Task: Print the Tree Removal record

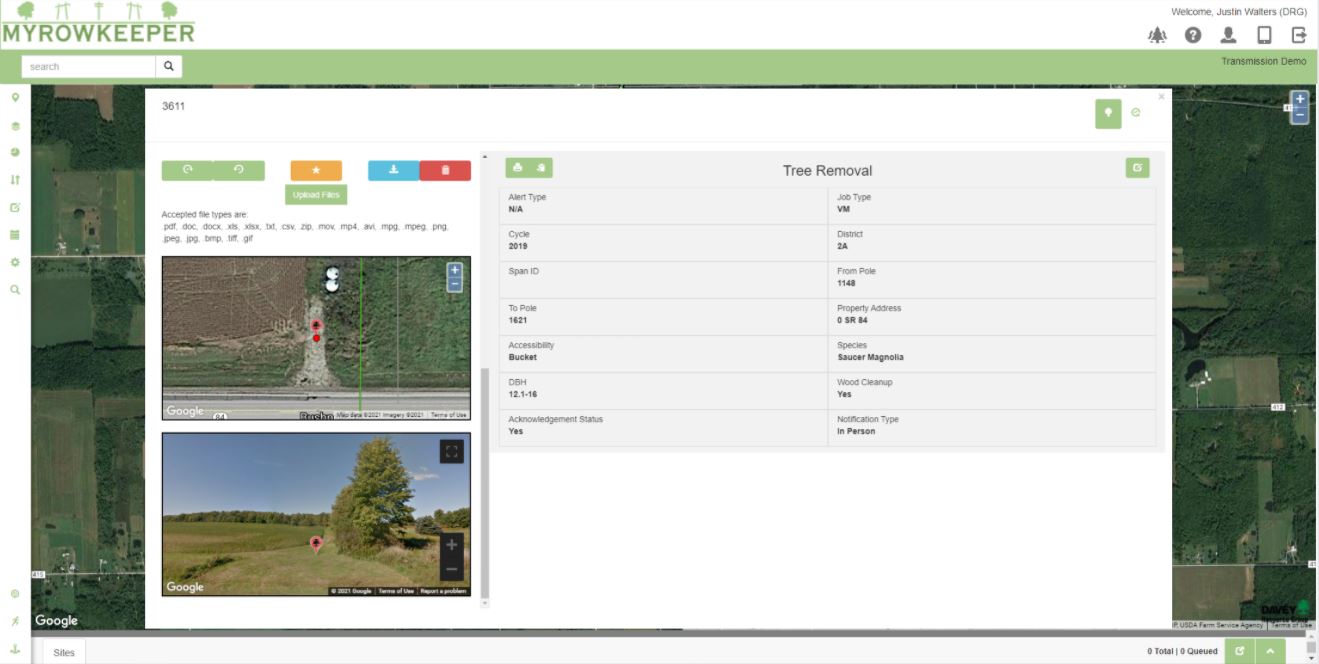Action: pyautogui.click(x=518, y=168)
